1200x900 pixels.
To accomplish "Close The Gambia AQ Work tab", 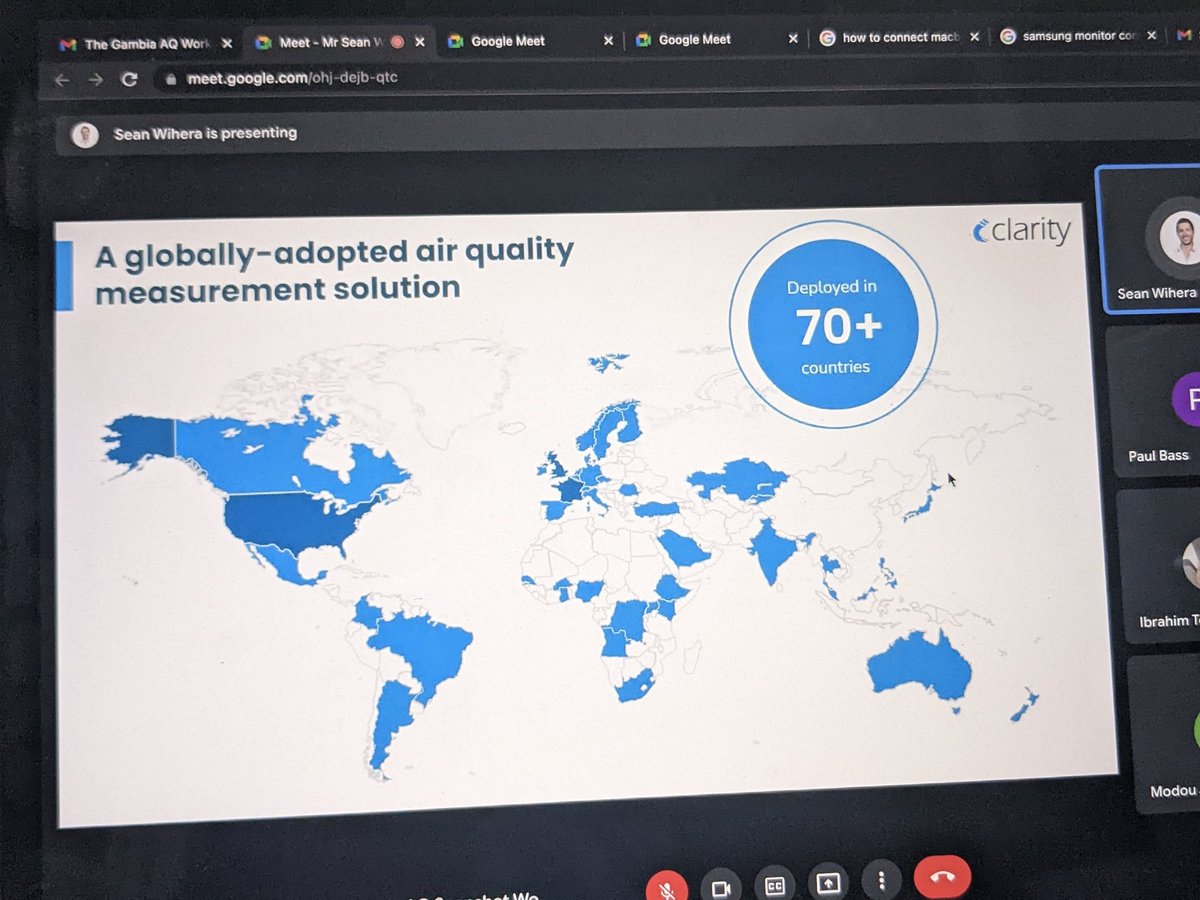I will point(227,44).
